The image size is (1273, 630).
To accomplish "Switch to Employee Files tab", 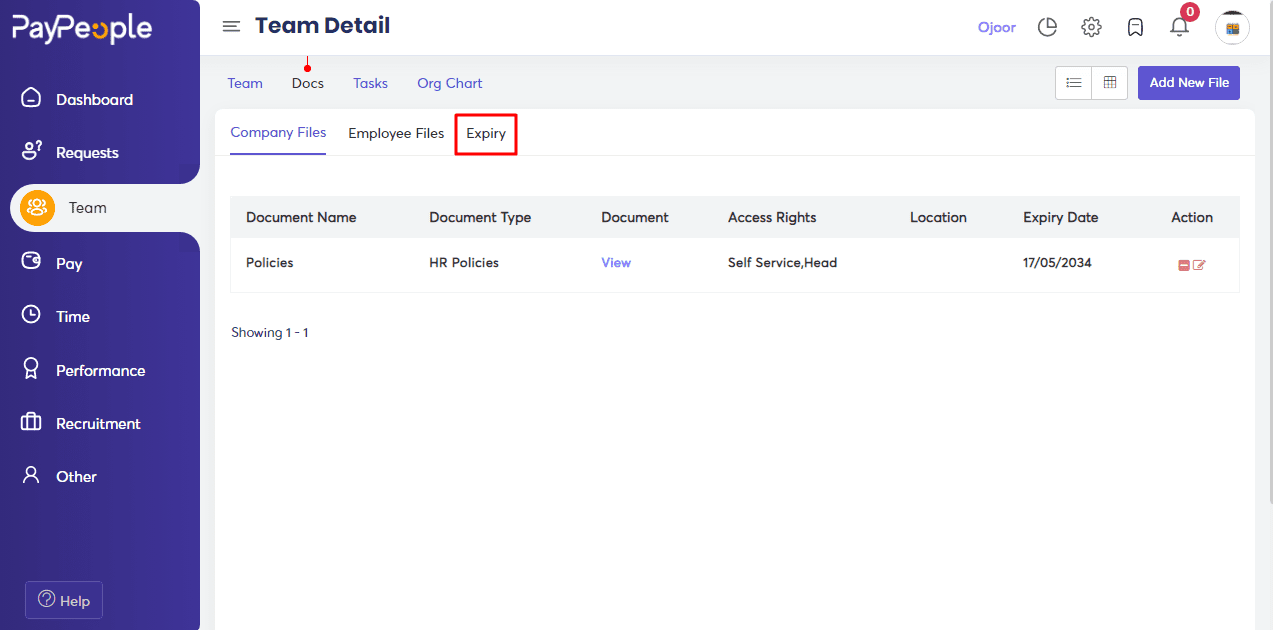I will (396, 133).
